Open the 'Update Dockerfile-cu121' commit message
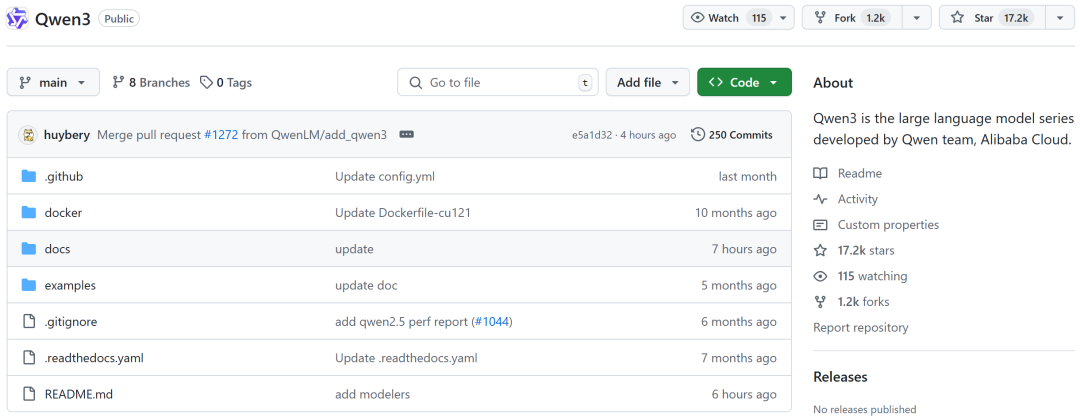 pyautogui.click(x=402, y=213)
